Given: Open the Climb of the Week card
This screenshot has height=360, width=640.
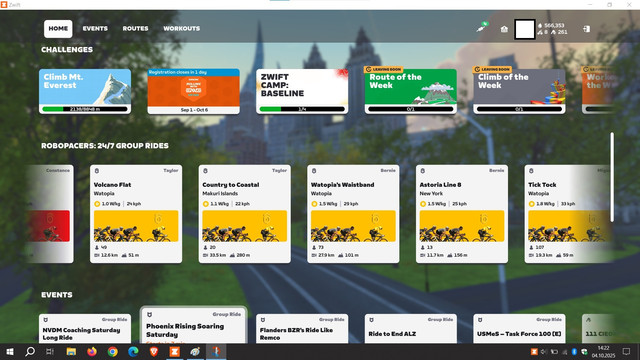Looking at the screenshot, I should (x=519, y=91).
